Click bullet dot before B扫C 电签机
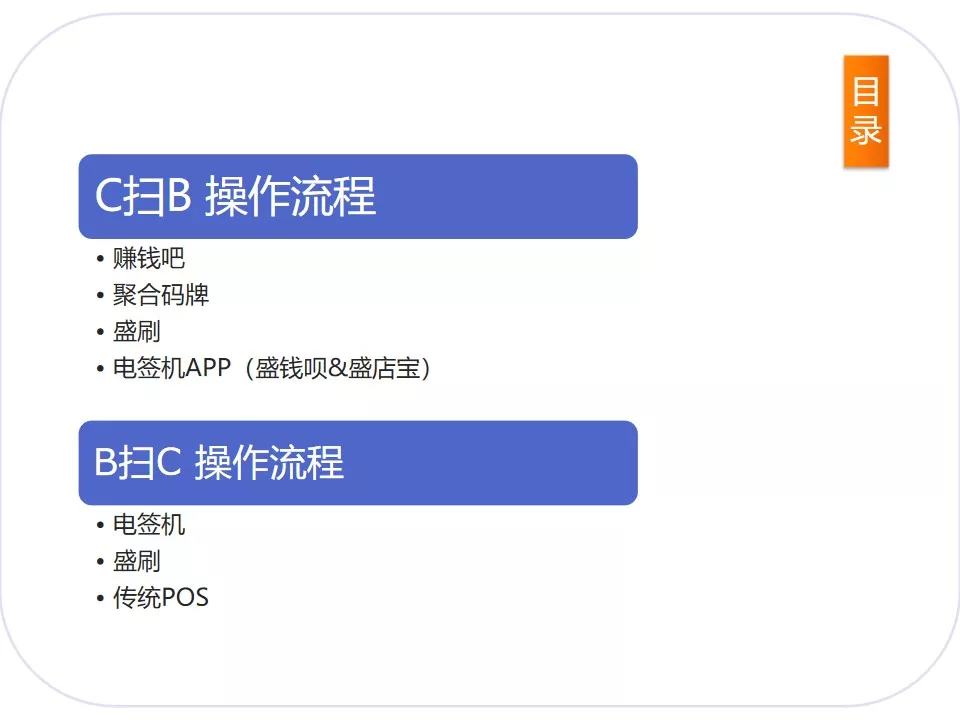960x720 pixels. coord(100,525)
